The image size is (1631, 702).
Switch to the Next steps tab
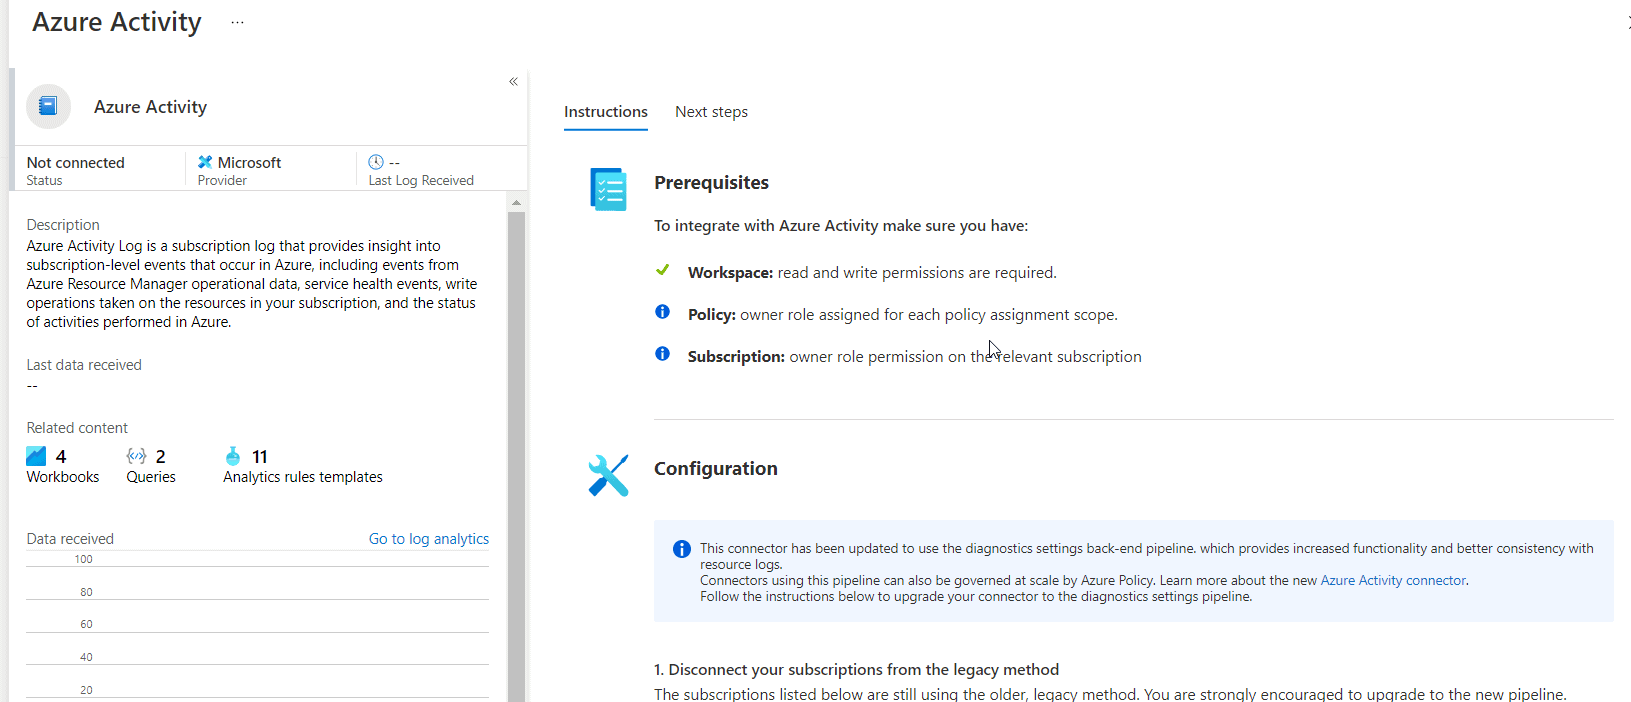[711, 112]
